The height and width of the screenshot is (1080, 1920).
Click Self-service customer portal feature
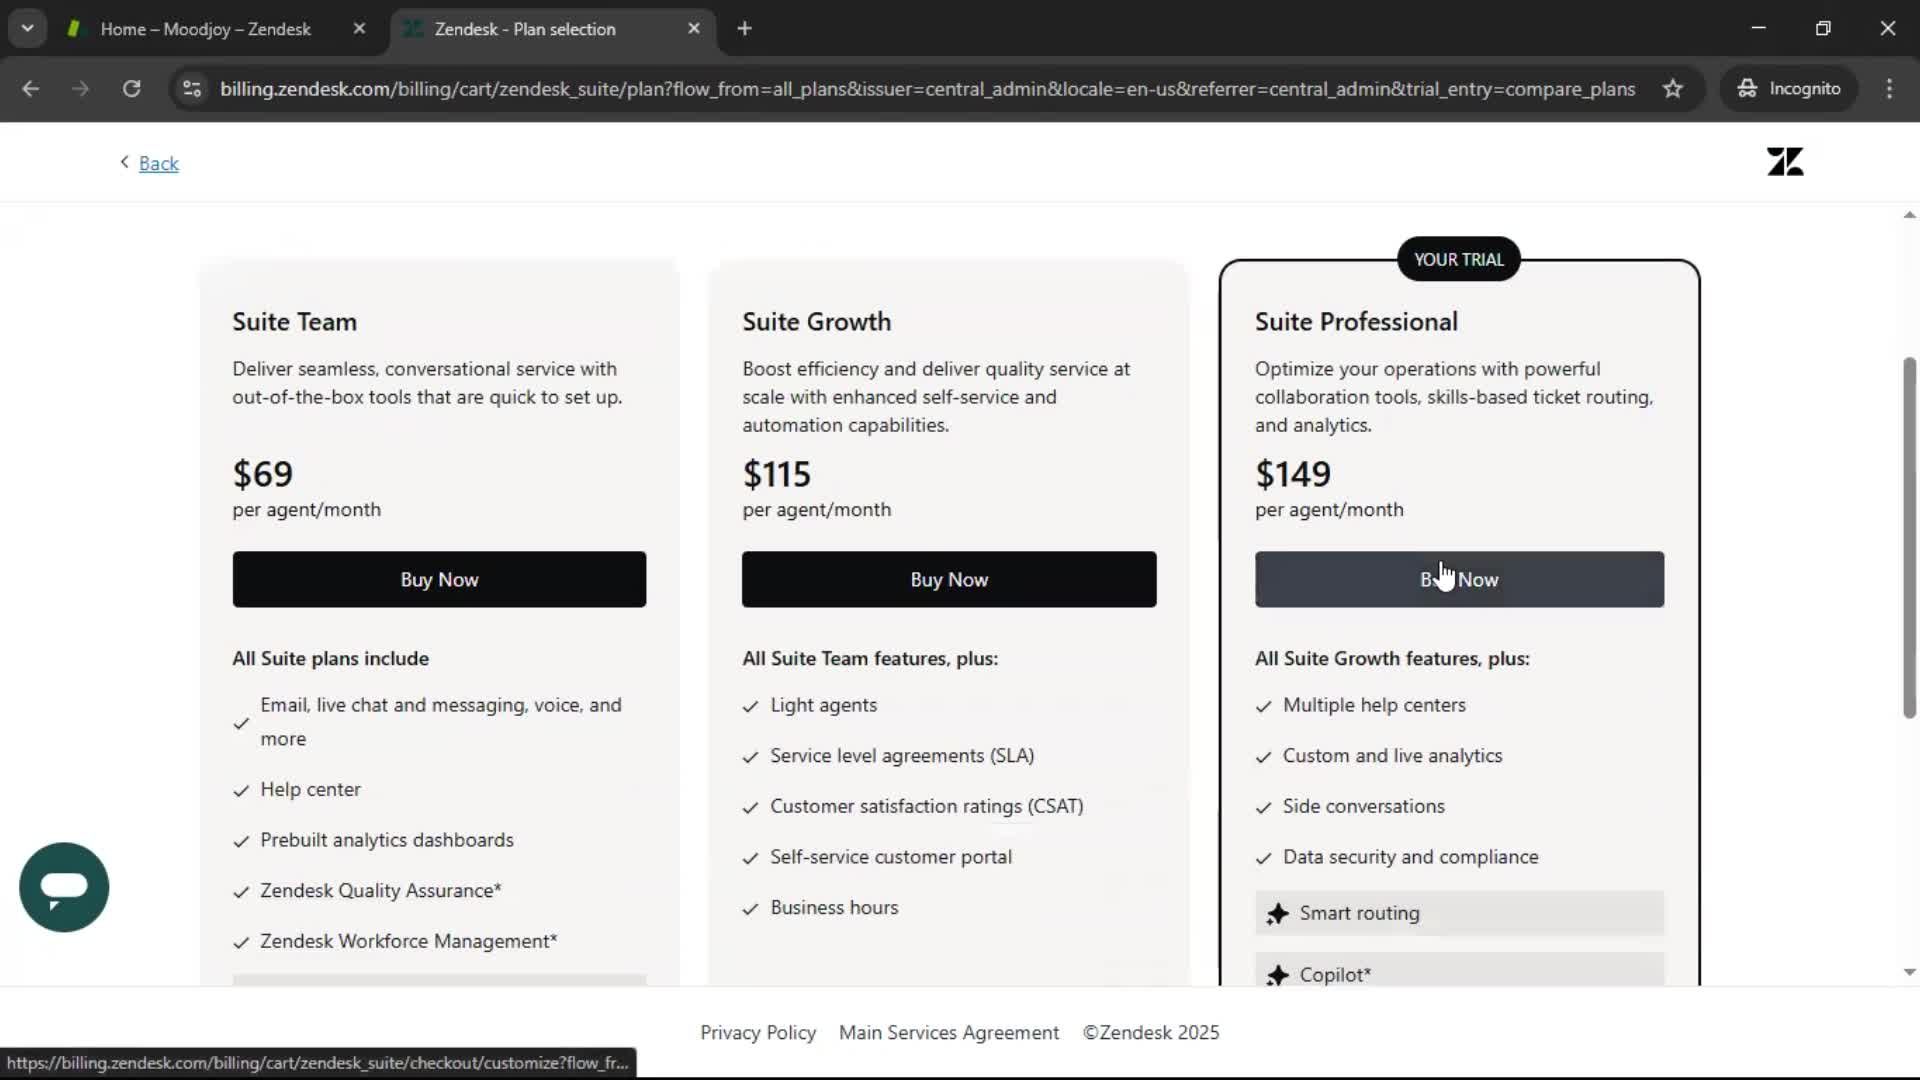coord(890,857)
